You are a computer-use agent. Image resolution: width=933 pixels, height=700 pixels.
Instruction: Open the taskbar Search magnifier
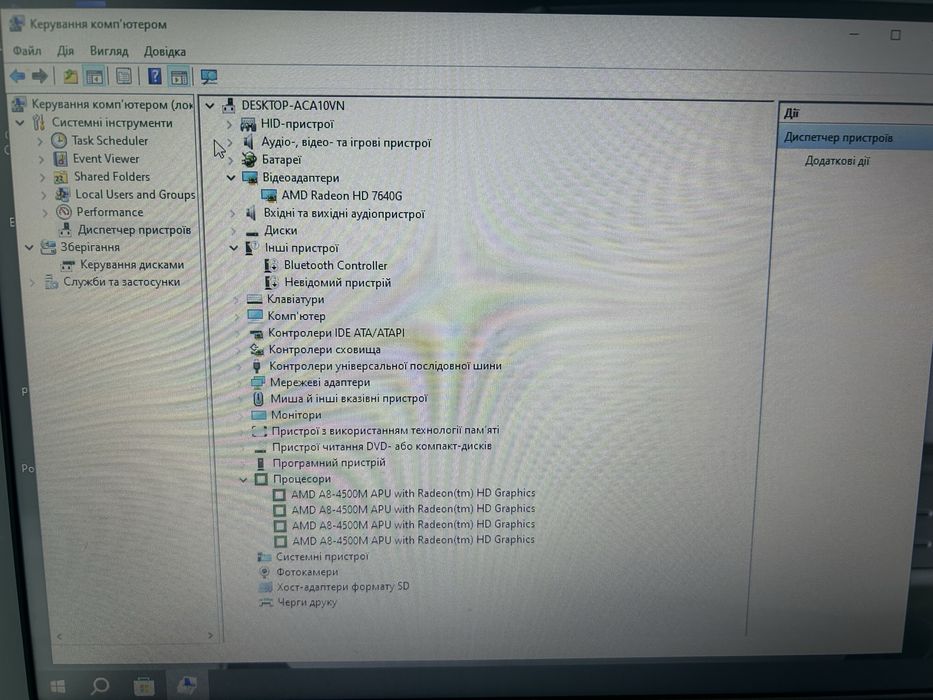tap(99, 686)
